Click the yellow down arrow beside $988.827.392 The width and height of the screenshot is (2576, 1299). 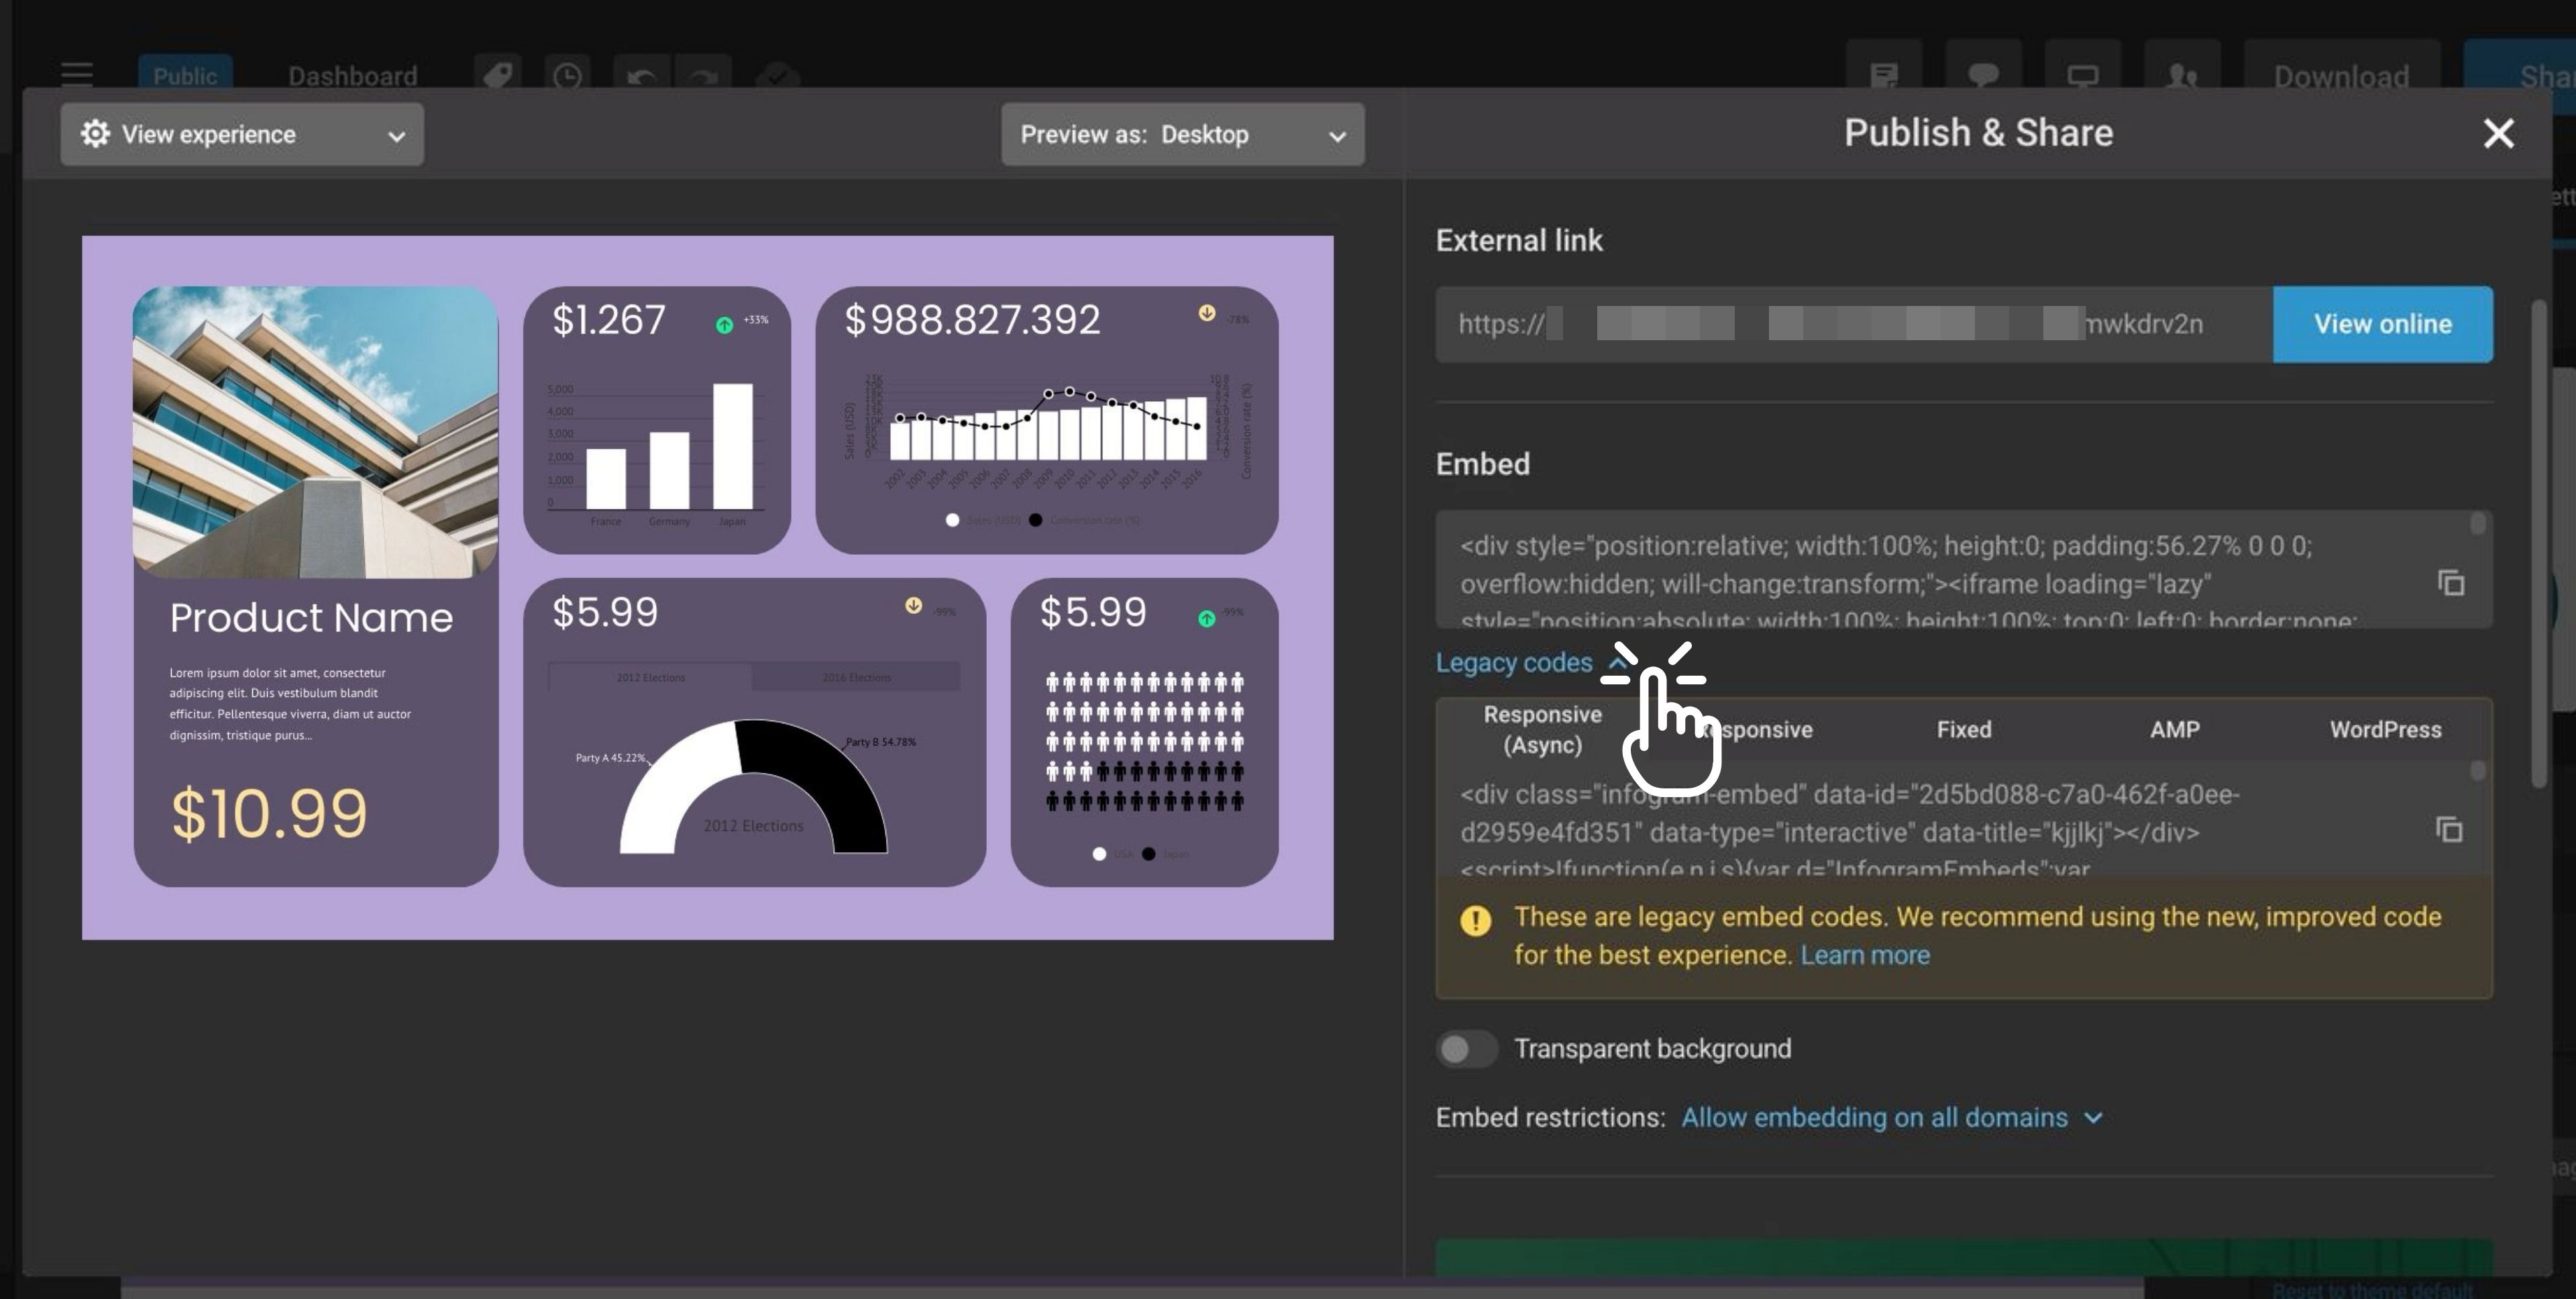[x=1207, y=313]
